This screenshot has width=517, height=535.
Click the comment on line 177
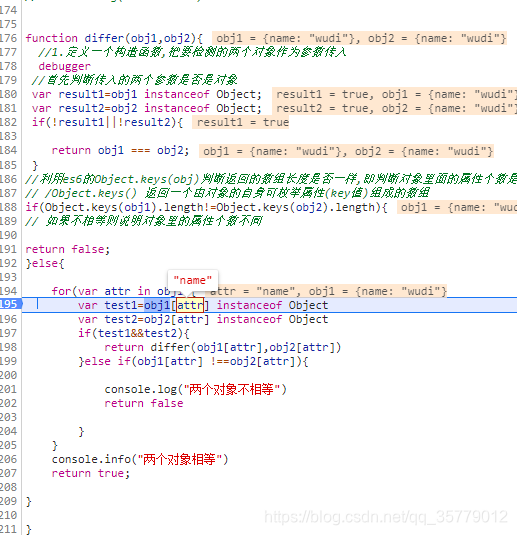(x=192, y=52)
